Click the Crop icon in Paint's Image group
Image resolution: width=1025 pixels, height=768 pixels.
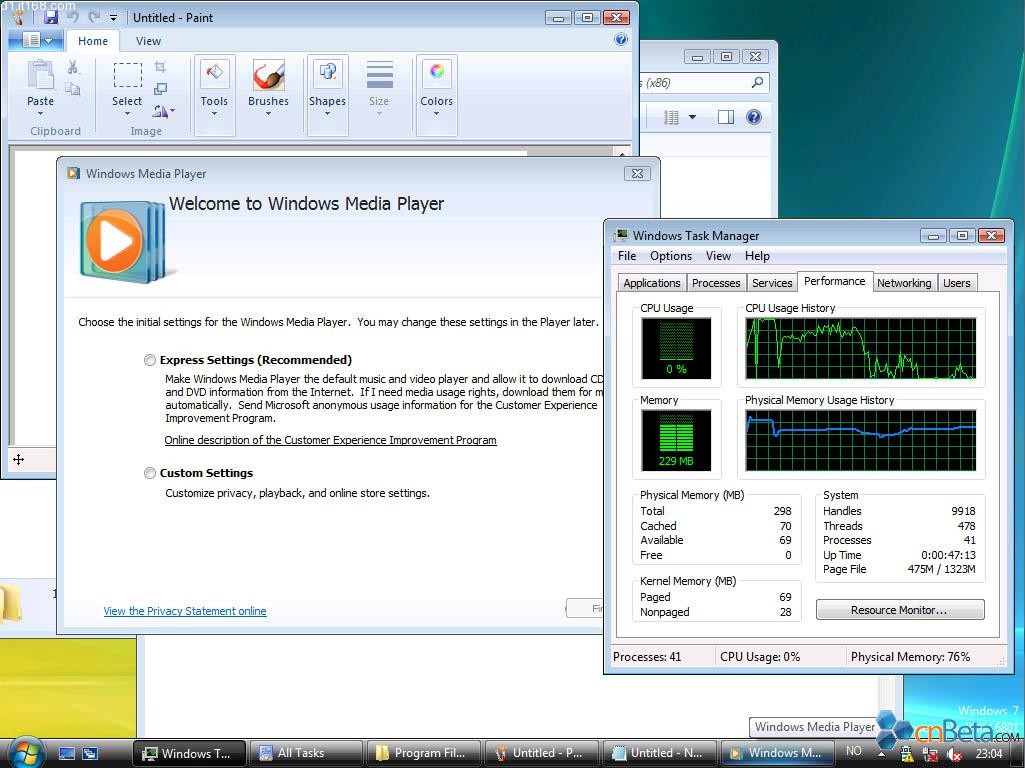click(160, 67)
